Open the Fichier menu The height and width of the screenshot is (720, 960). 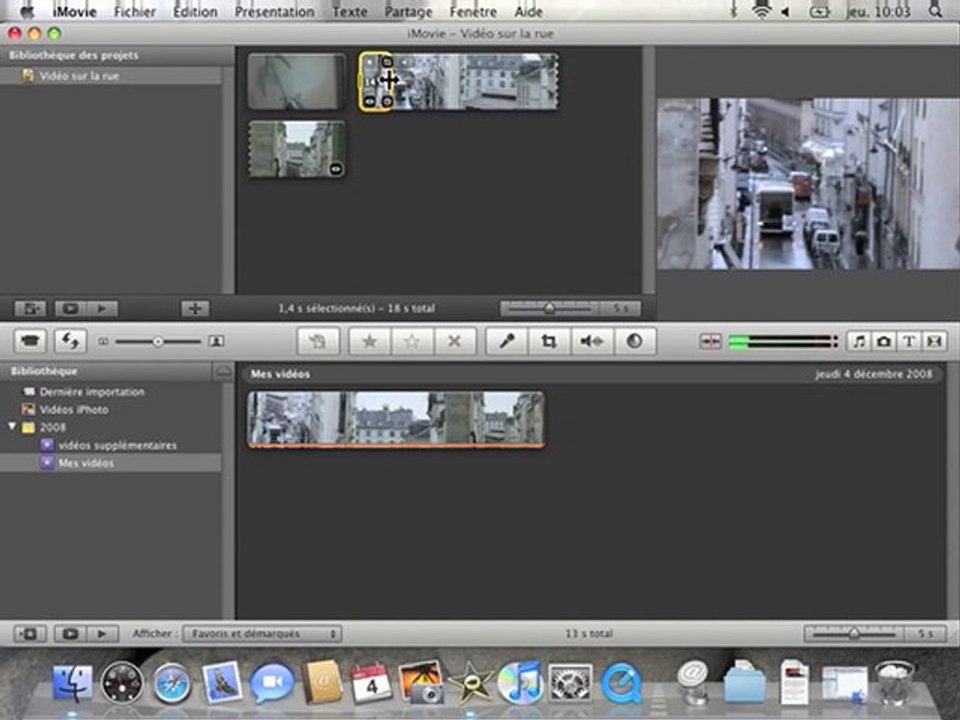tap(135, 12)
